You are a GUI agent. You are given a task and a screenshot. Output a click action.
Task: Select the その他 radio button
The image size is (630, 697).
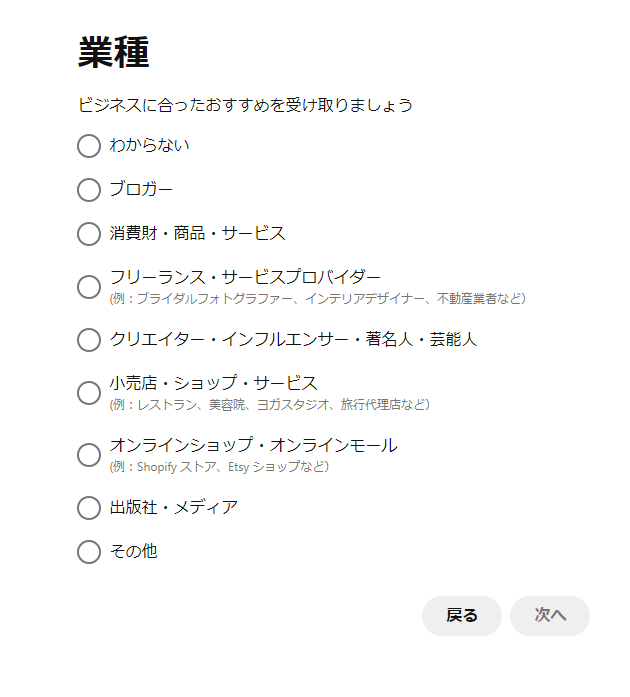click(89, 552)
